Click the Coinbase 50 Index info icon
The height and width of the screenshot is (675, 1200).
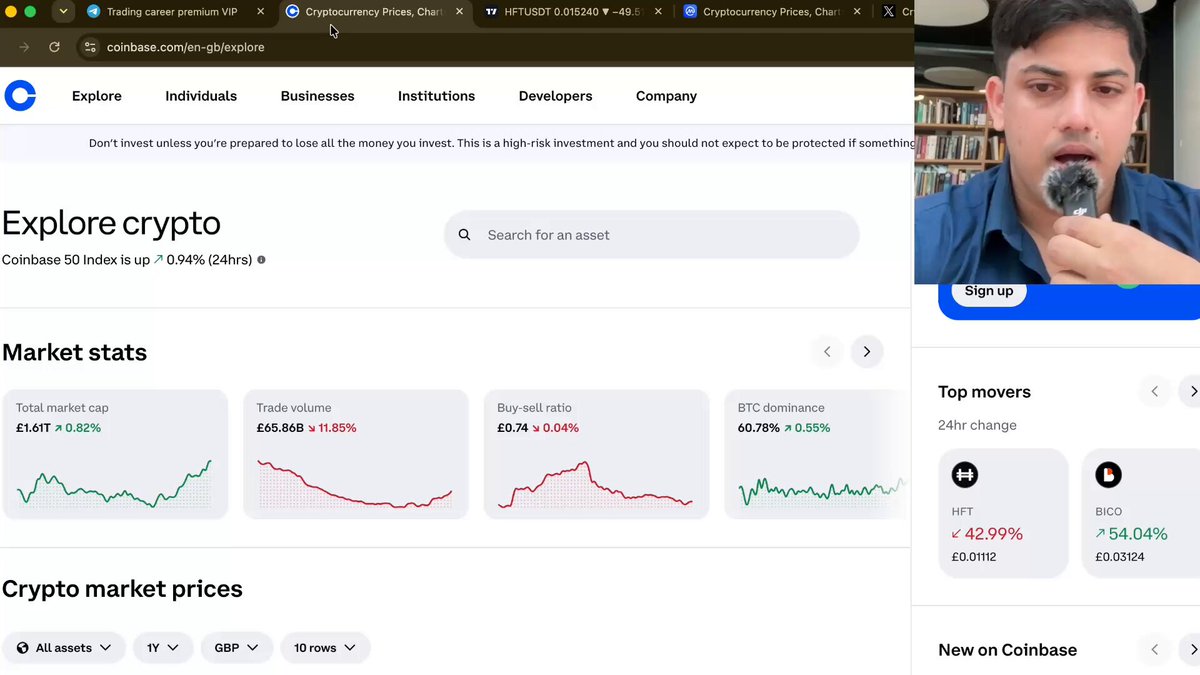(x=262, y=260)
